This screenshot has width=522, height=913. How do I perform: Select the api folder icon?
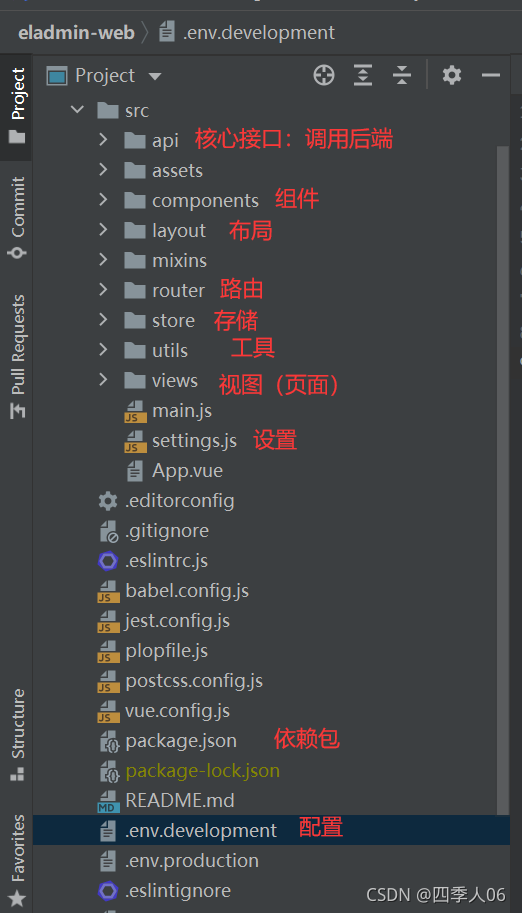click(135, 140)
